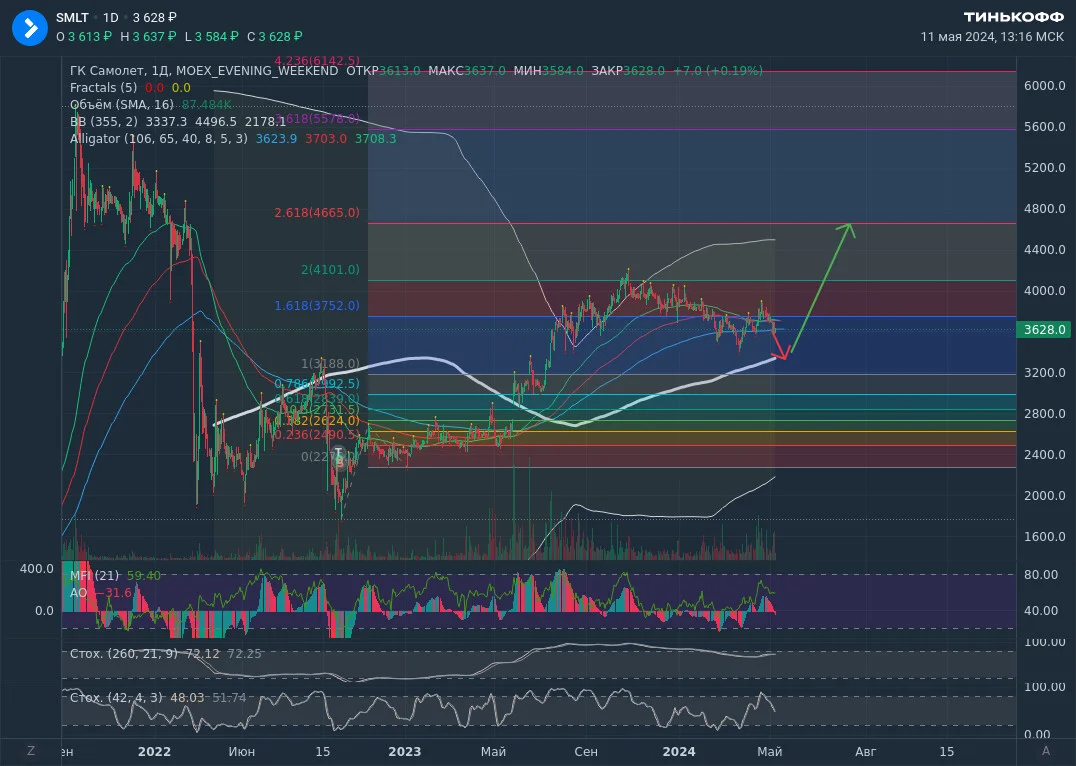Click the 2.618(4665.0) Fibonacci level label

(x=317, y=213)
